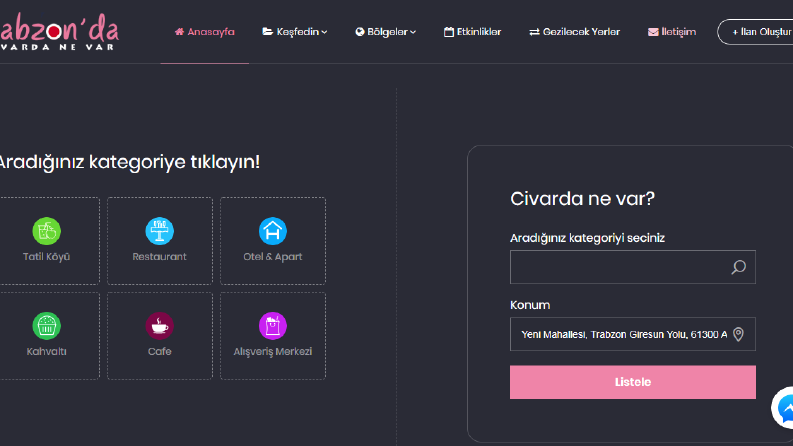Image resolution: width=793 pixels, height=446 pixels.
Task: Select the Alışveriş Merkezi shopping bag icon
Action: coord(273,326)
